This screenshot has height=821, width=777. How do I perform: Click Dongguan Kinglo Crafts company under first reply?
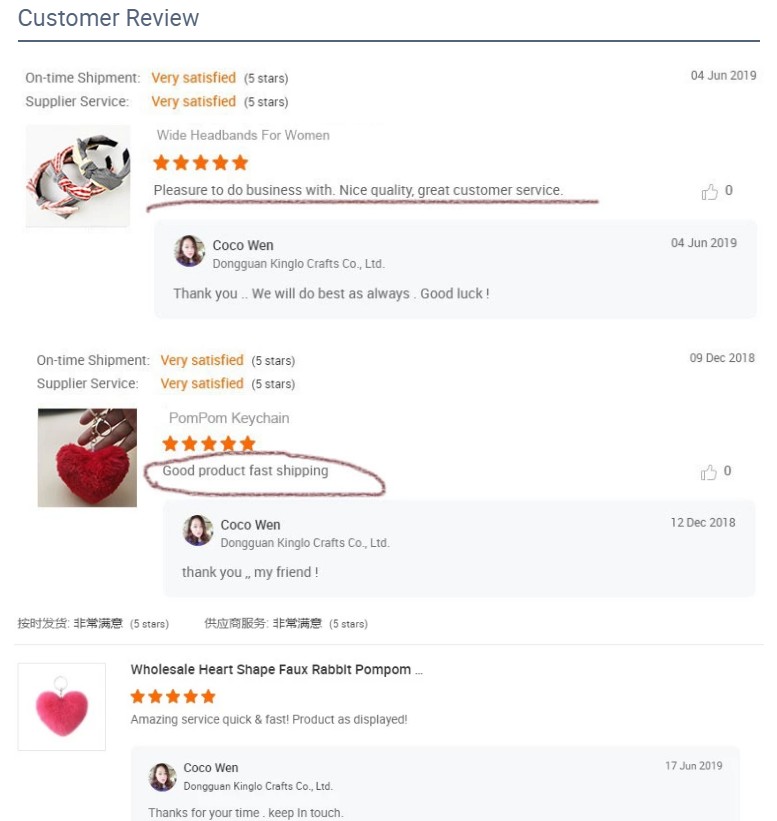click(298, 264)
